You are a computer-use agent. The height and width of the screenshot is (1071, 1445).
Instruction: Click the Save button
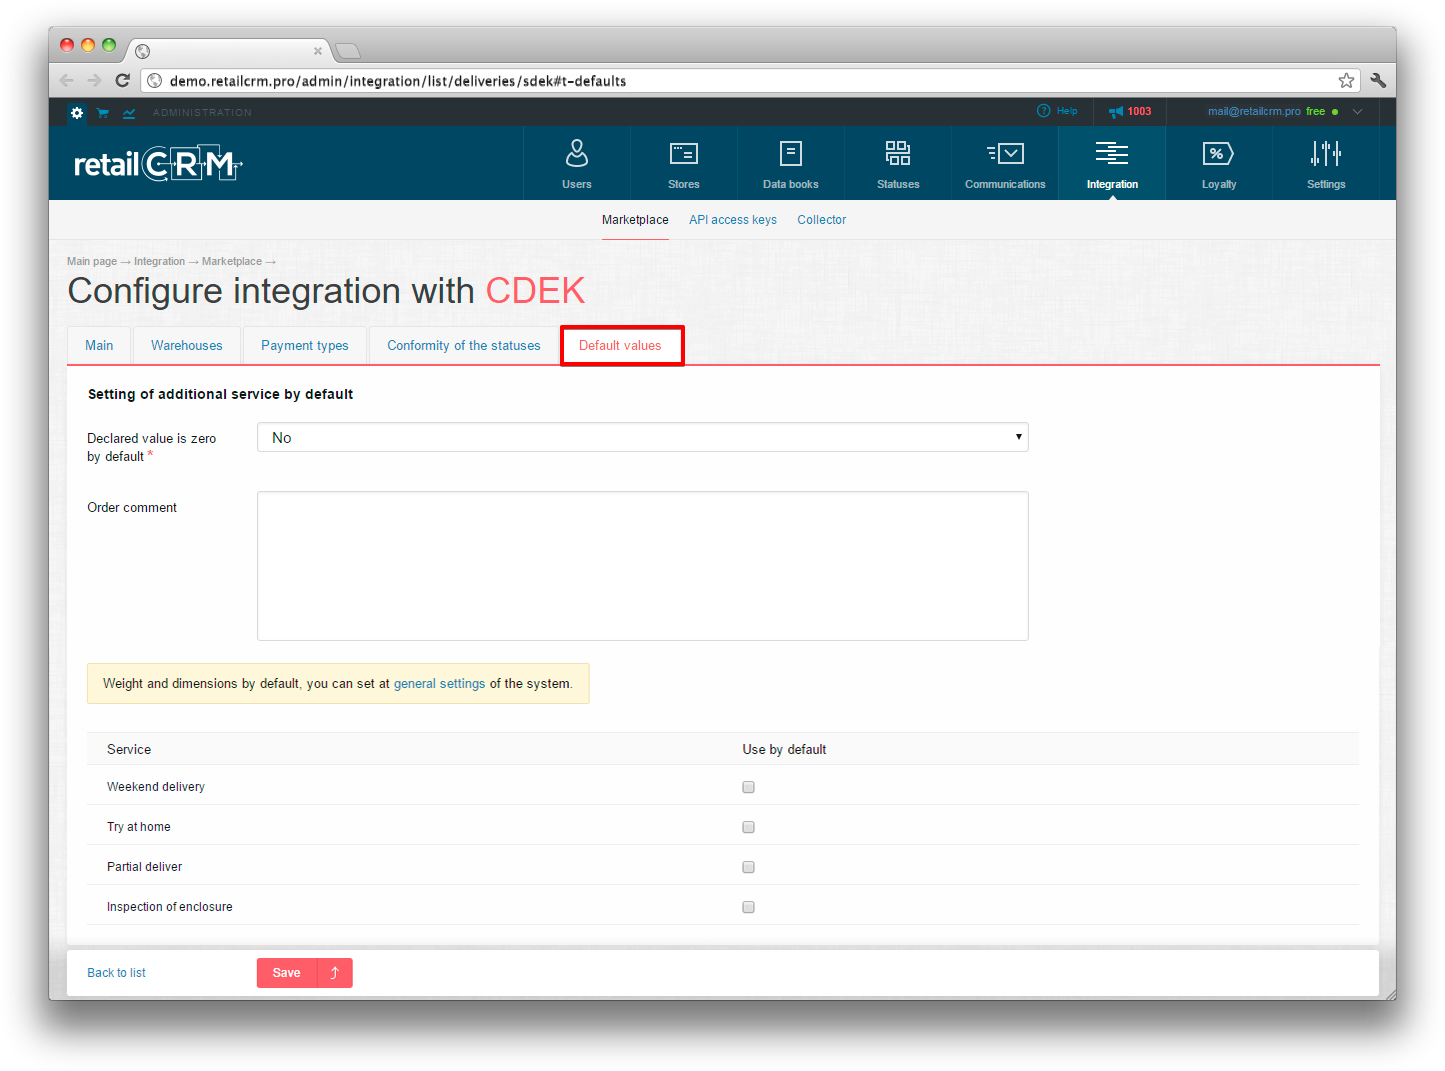click(x=287, y=973)
